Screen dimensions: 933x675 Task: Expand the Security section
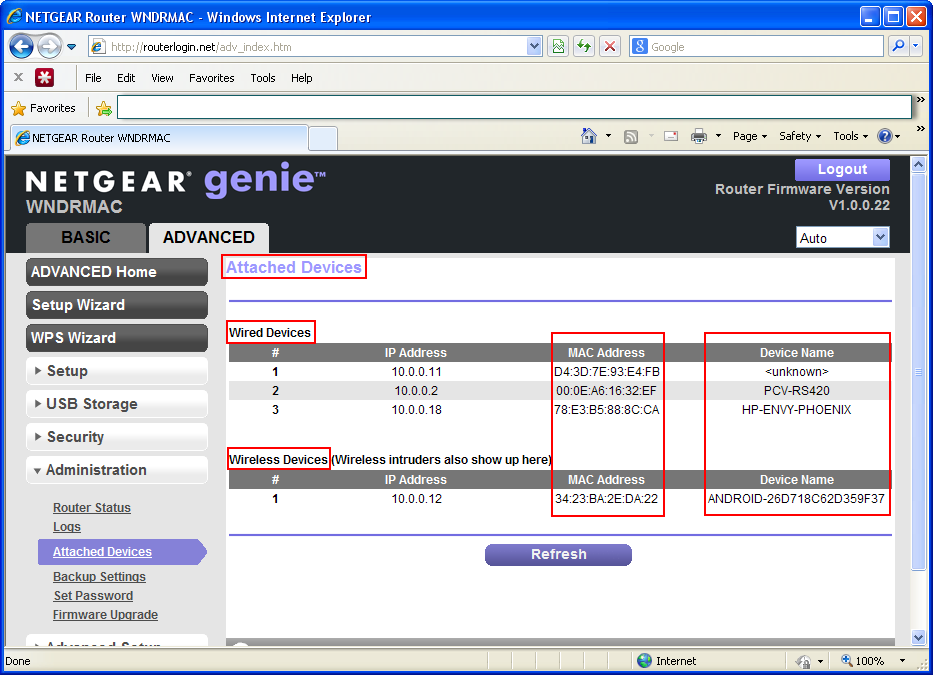[x=117, y=437]
